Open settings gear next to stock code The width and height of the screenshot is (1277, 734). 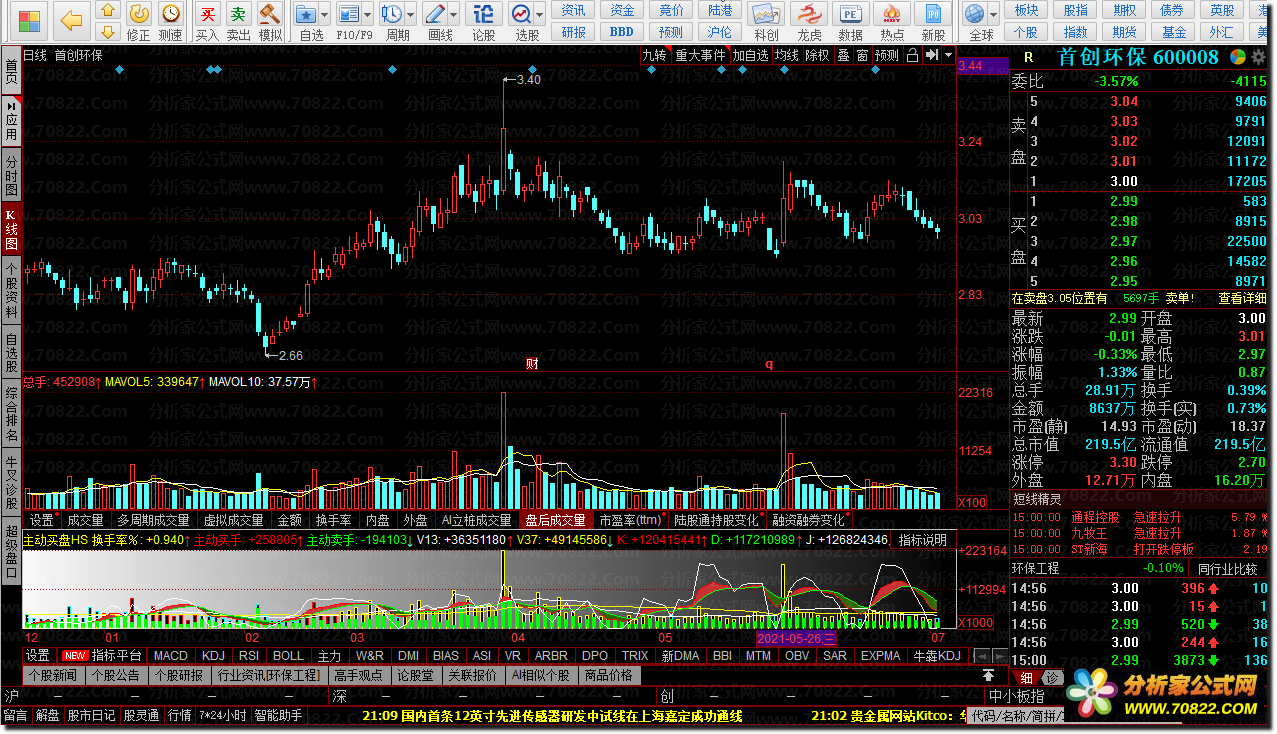[1257, 57]
